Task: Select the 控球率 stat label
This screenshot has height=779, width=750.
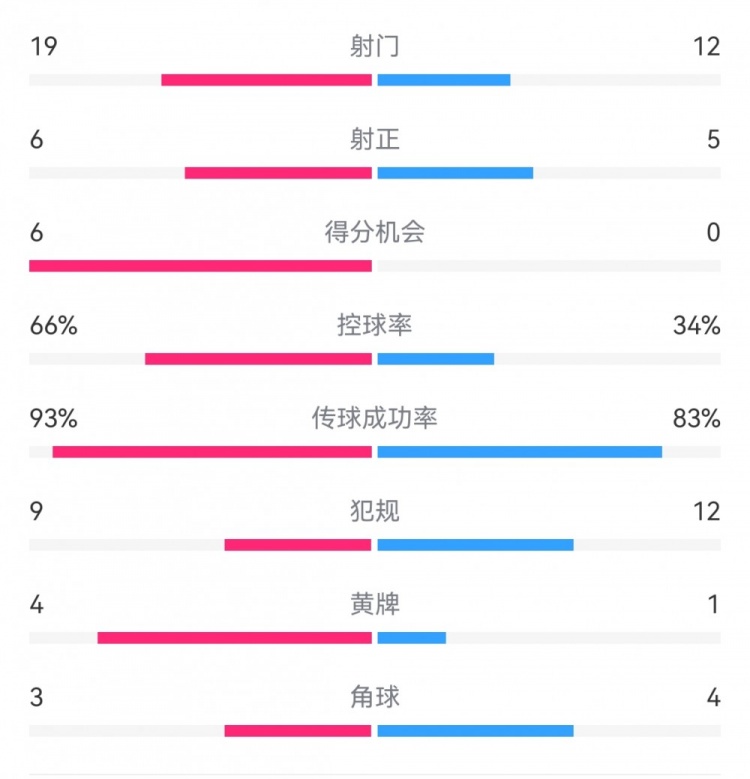Action: [375, 326]
